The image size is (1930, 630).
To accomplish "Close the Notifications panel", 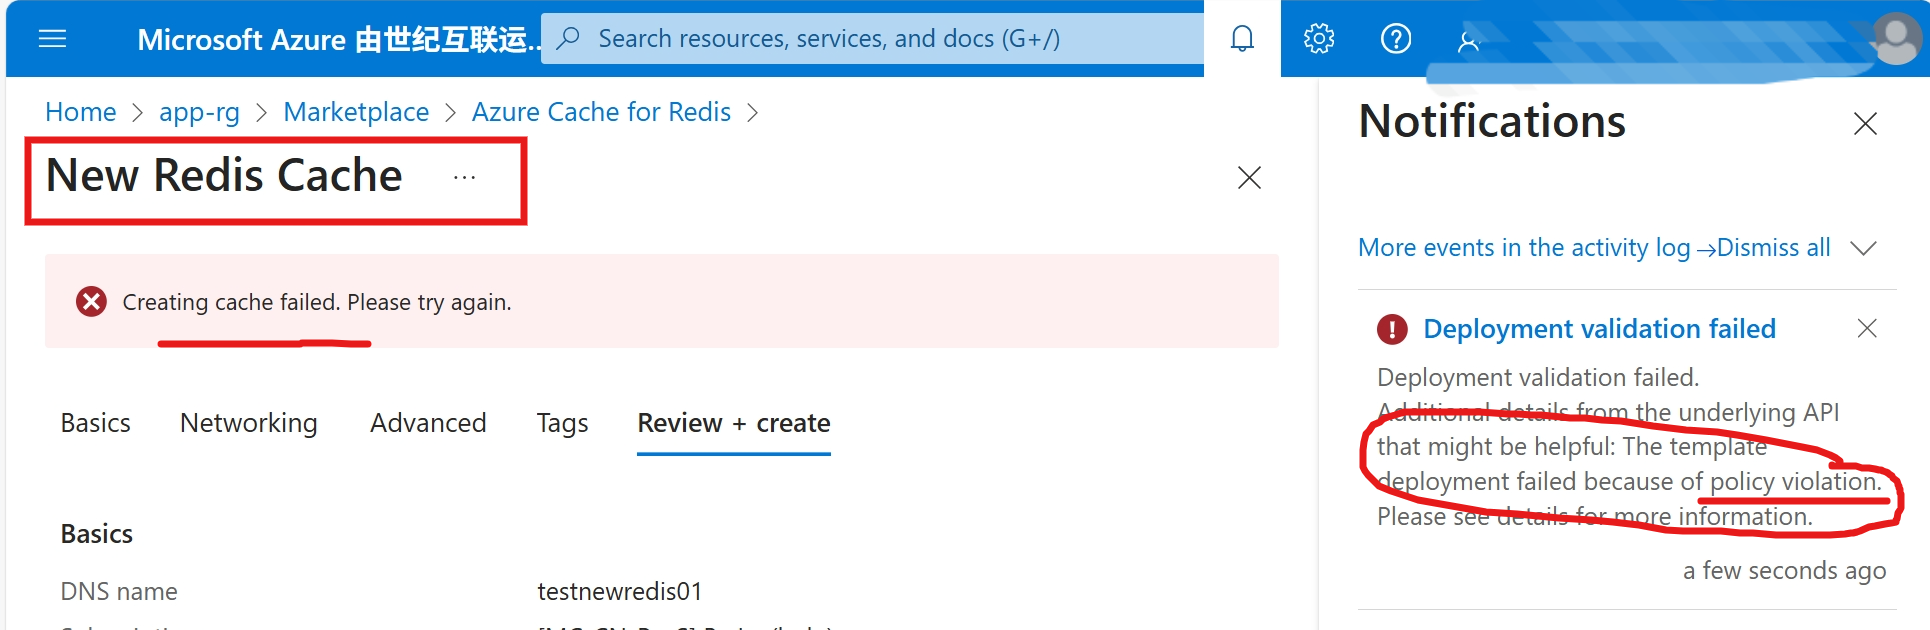I will (x=1865, y=124).
